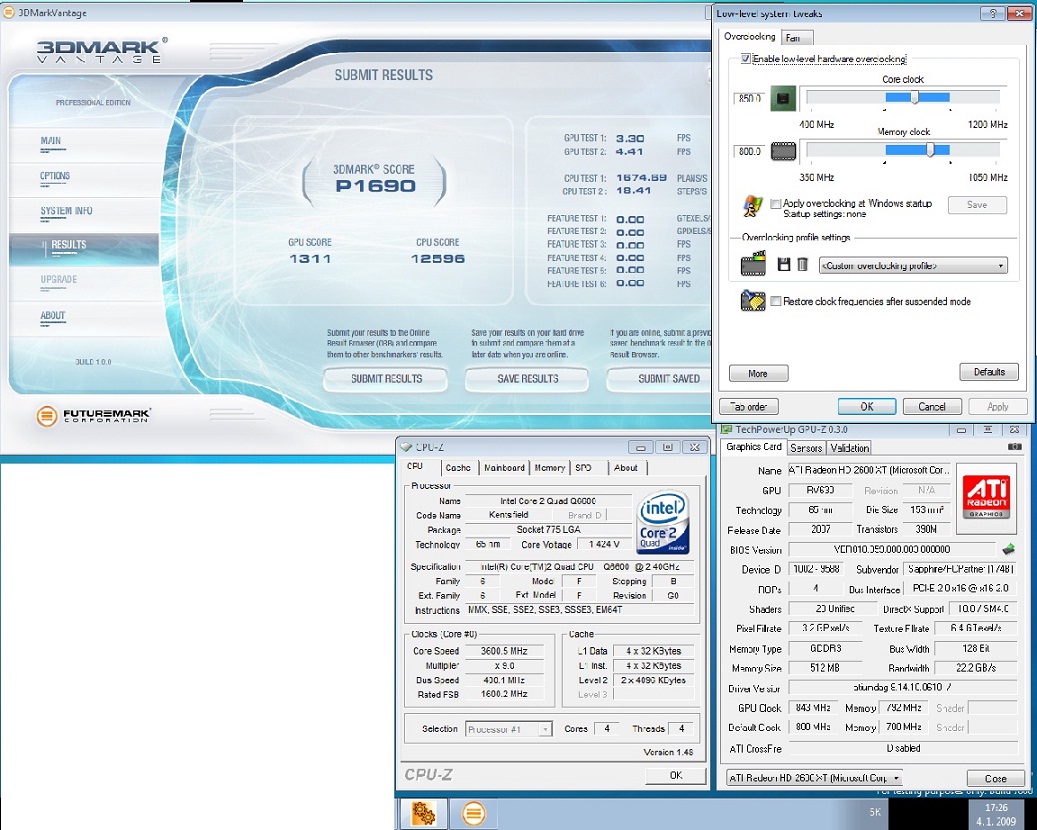Screen dimensions: 1037x830
Task: Open the CPU-Z Cache tab
Action: click(x=458, y=468)
